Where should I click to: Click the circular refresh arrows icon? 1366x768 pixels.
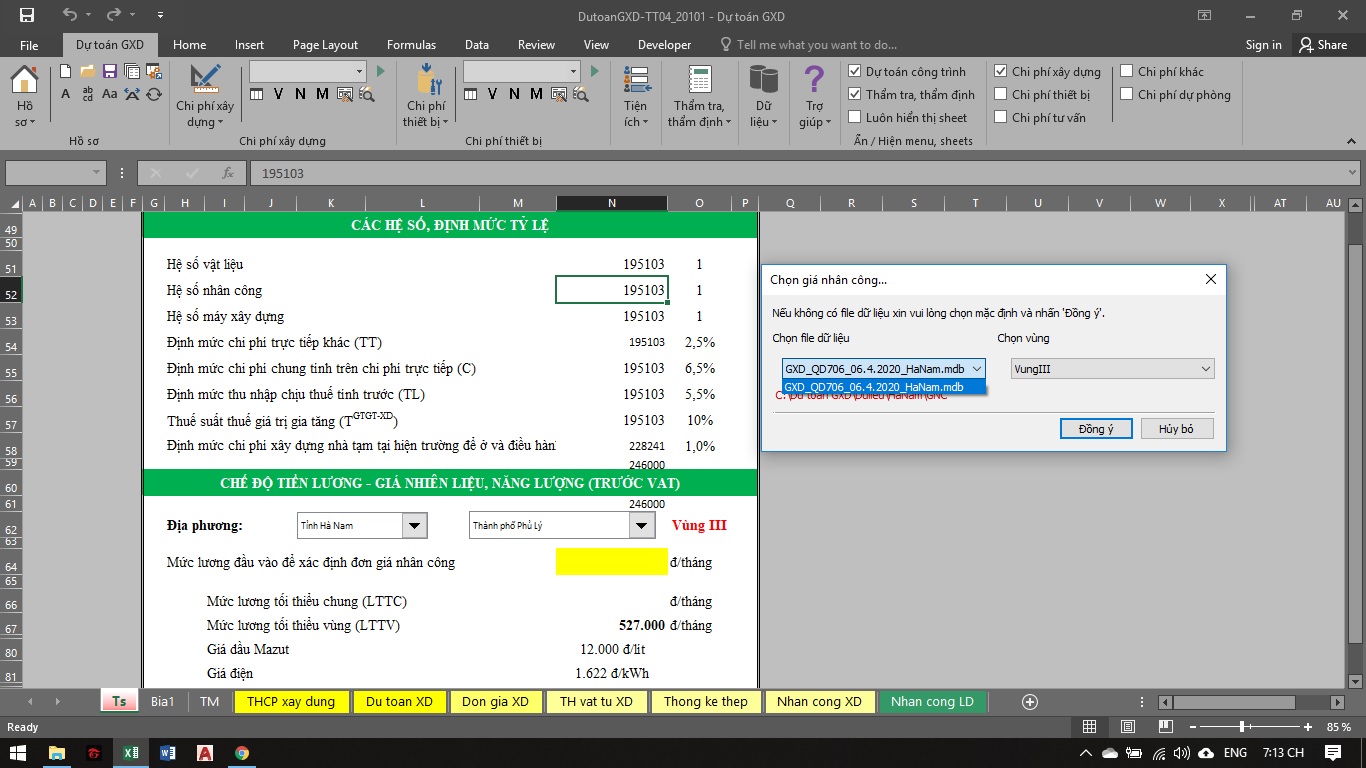point(154,94)
